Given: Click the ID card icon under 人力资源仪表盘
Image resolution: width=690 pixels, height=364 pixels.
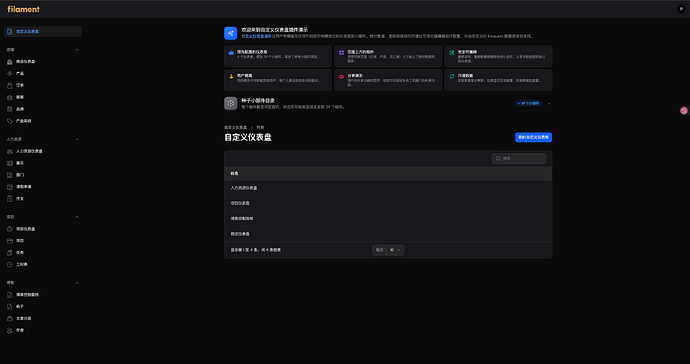Looking at the screenshot, I should [10, 163].
